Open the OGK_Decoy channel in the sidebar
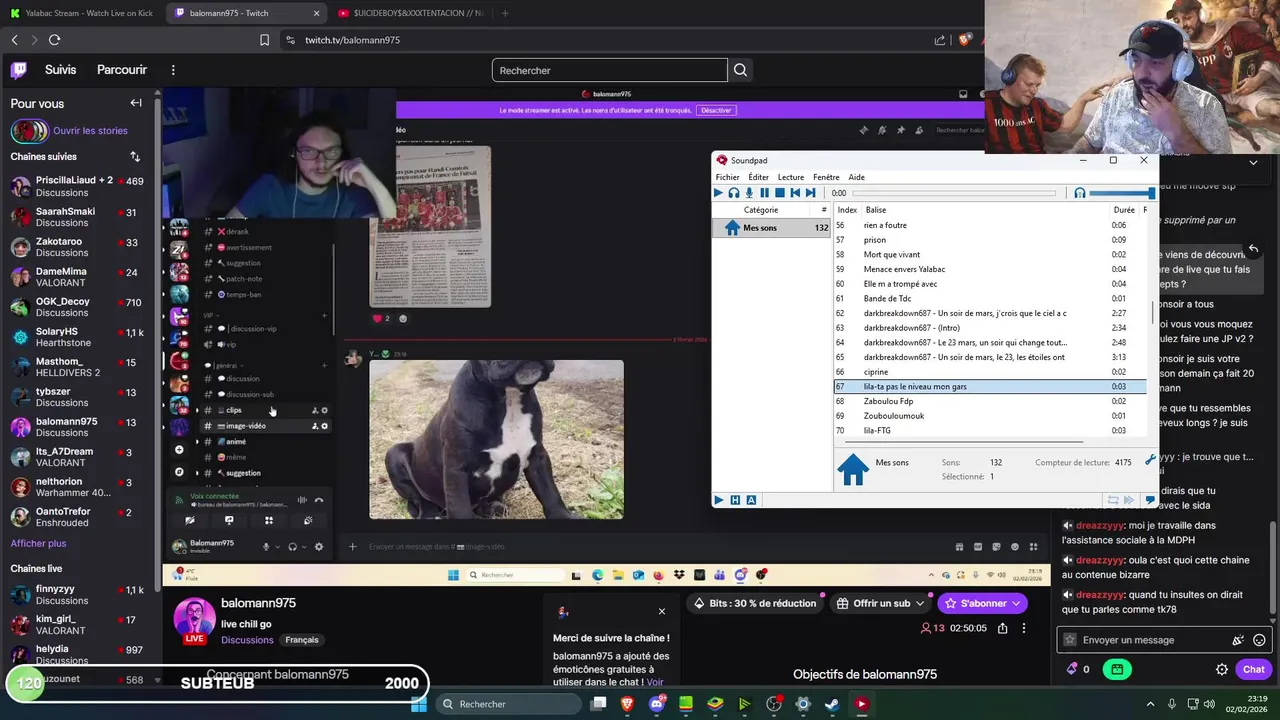The image size is (1280, 720). 78,307
